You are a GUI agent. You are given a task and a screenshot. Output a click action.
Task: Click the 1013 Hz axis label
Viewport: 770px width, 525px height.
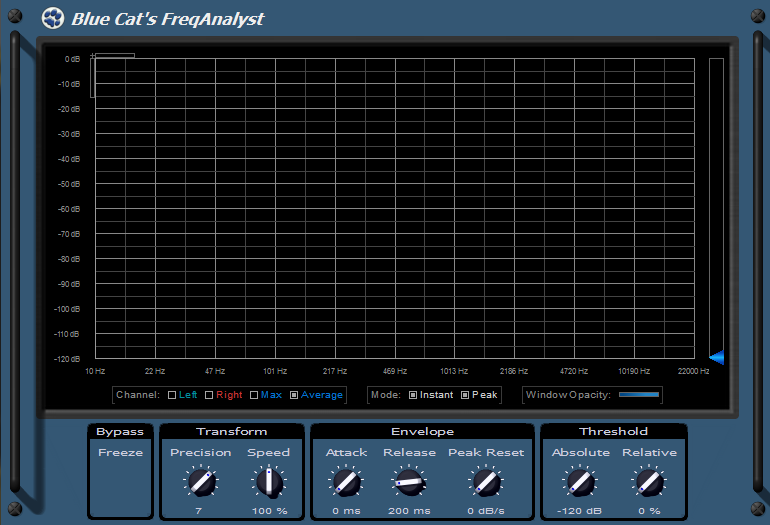[x=454, y=371]
